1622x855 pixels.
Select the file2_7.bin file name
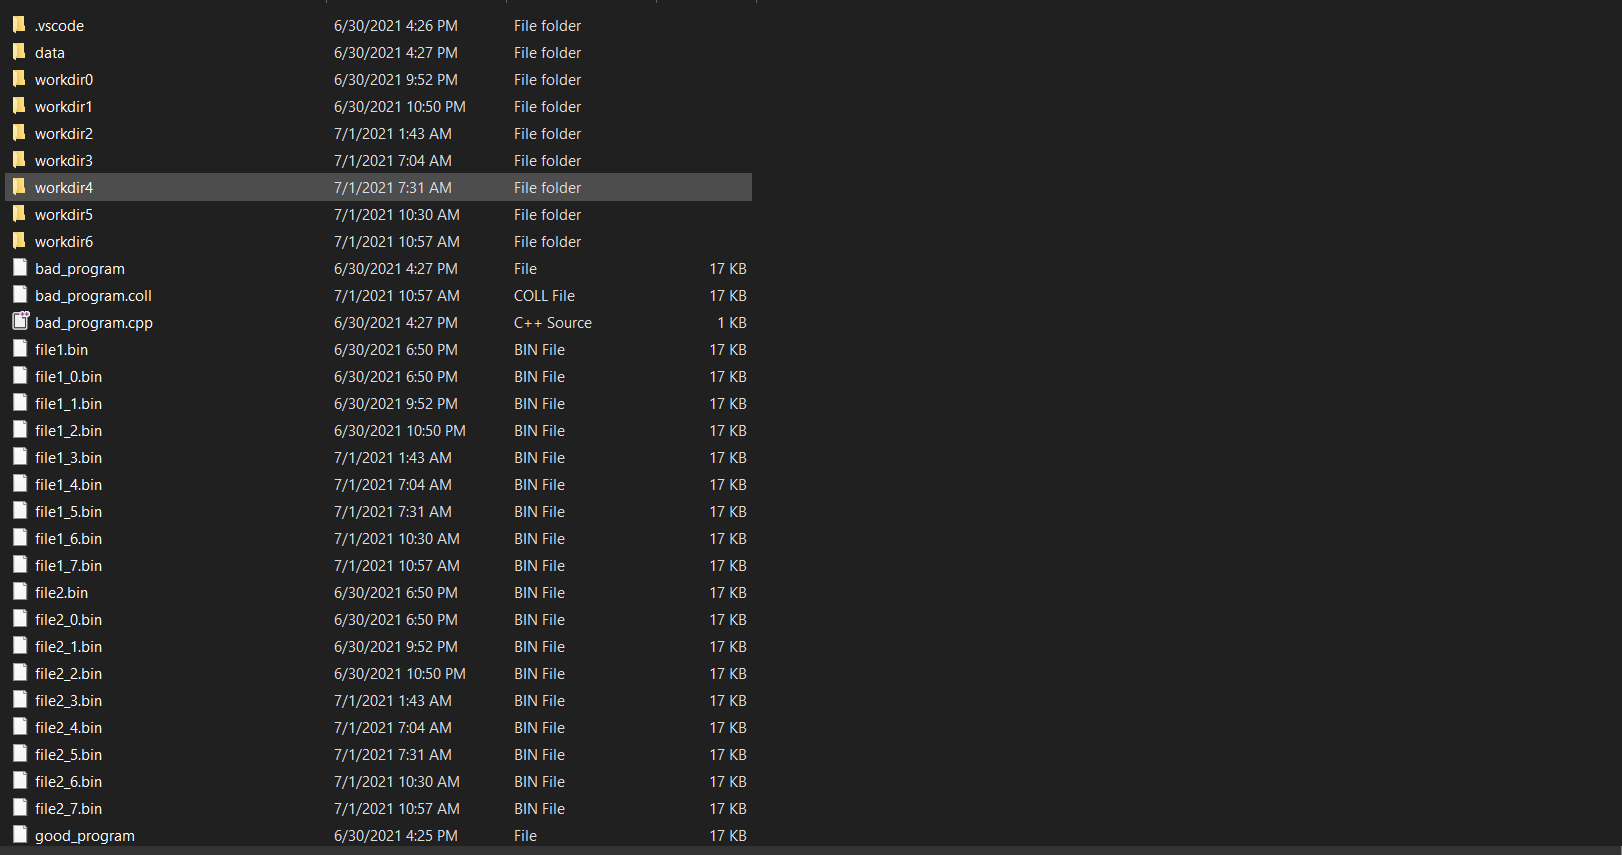(x=68, y=809)
